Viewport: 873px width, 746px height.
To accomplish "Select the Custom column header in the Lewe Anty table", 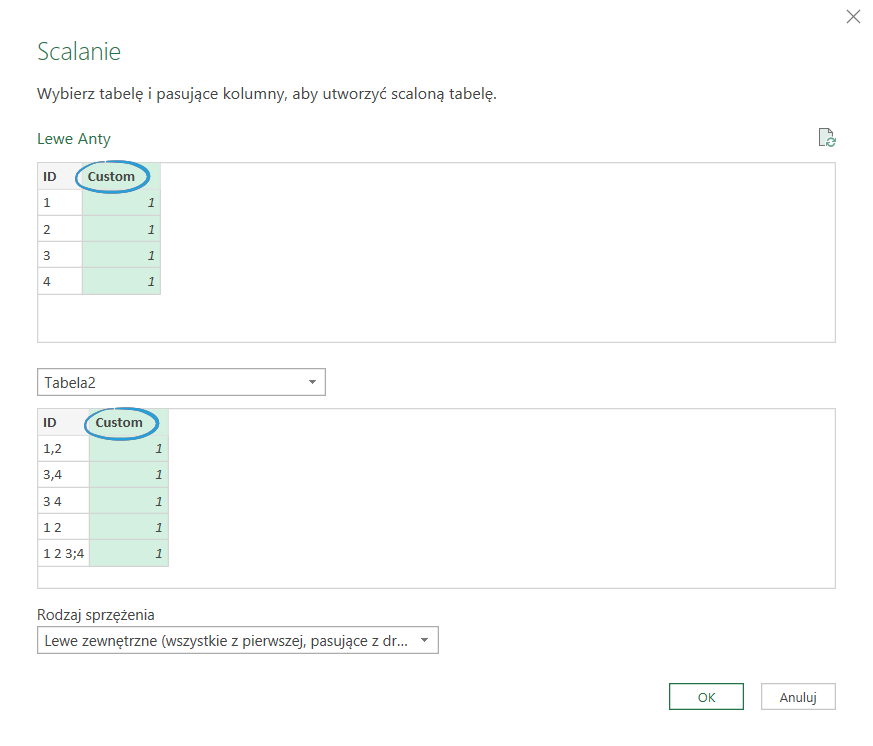I will [111, 176].
